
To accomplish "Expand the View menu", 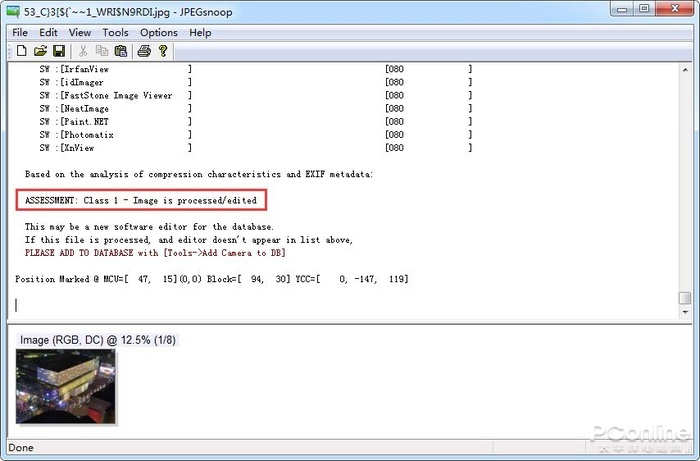I will click(x=79, y=32).
